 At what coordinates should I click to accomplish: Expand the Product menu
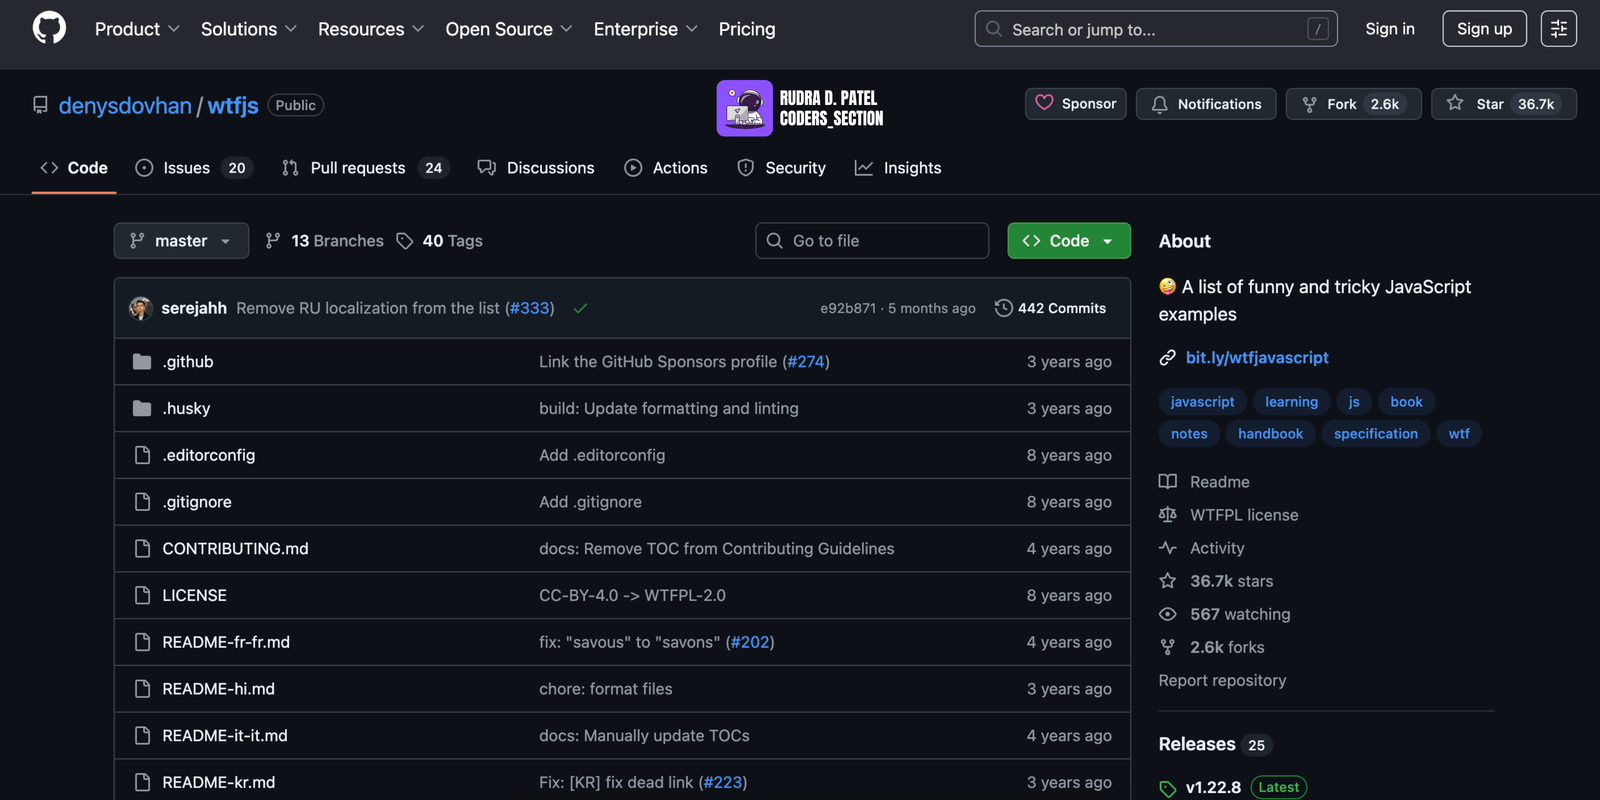coord(137,29)
